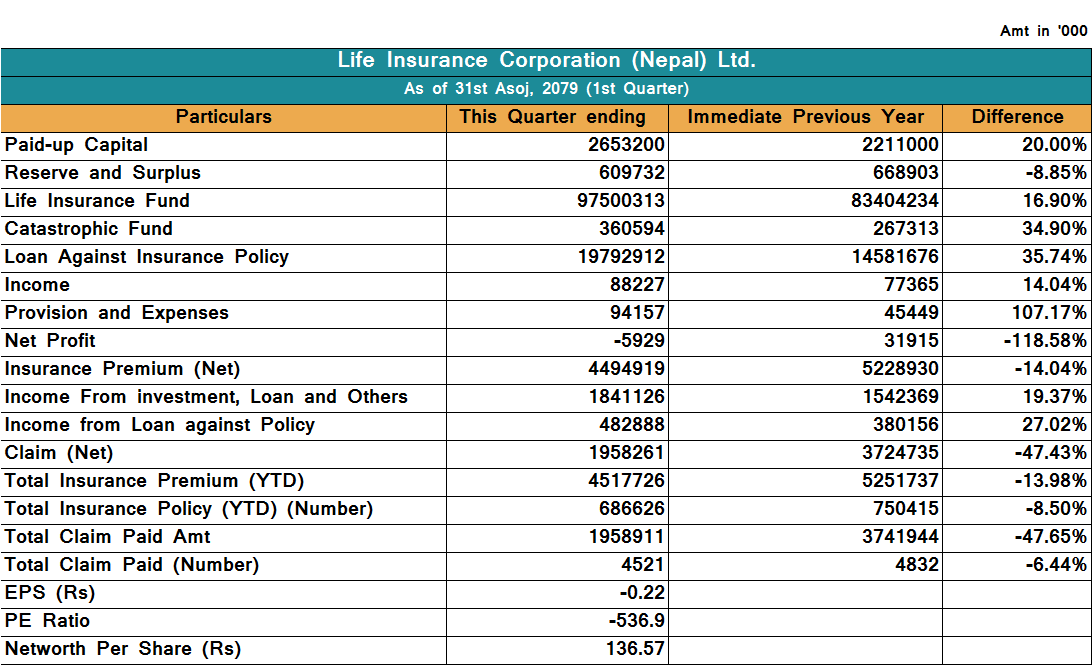1092x665 pixels.
Task: Click the EPS value -0.22
Action: (x=642, y=593)
